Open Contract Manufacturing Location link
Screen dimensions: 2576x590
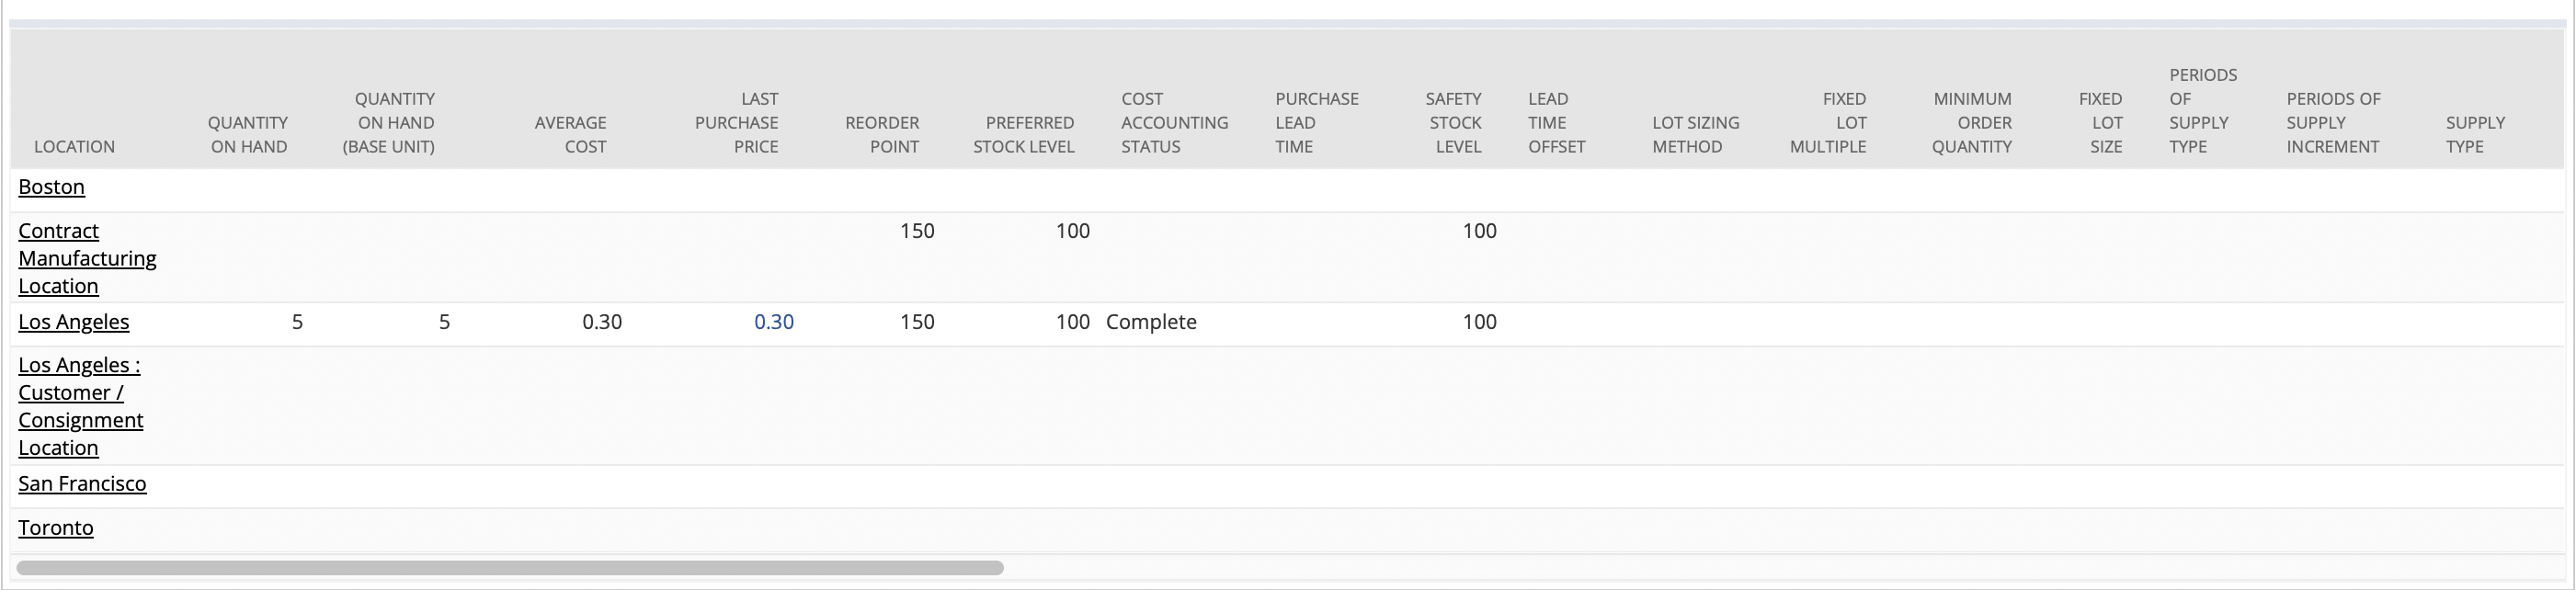click(87, 258)
